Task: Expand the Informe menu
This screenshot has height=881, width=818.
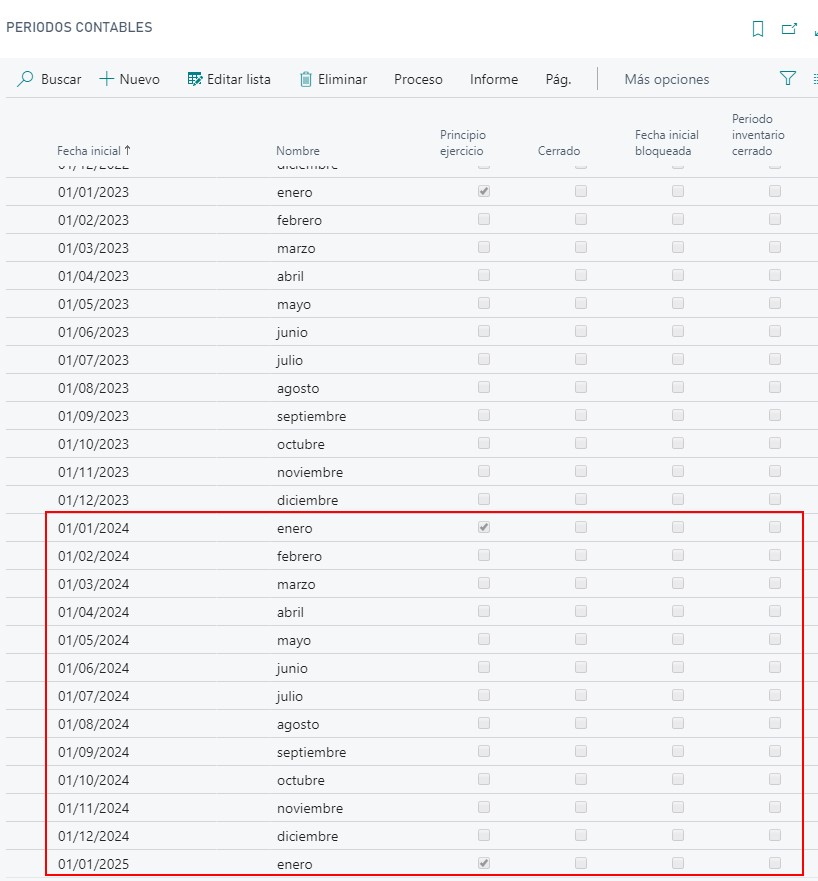Action: tap(494, 79)
